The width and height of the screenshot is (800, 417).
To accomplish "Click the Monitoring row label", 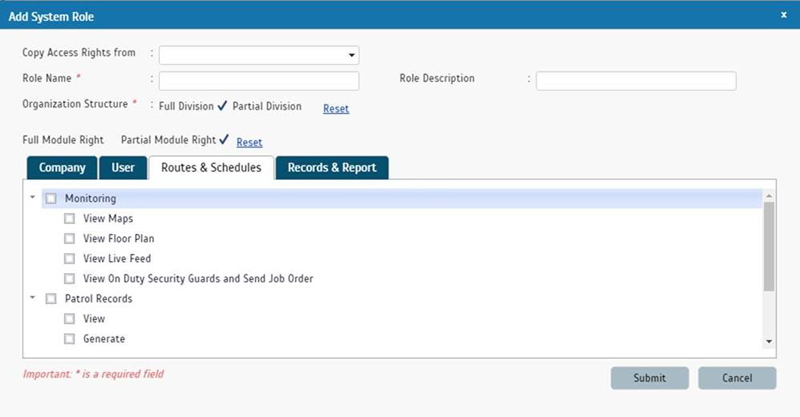I will coord(90,199).
